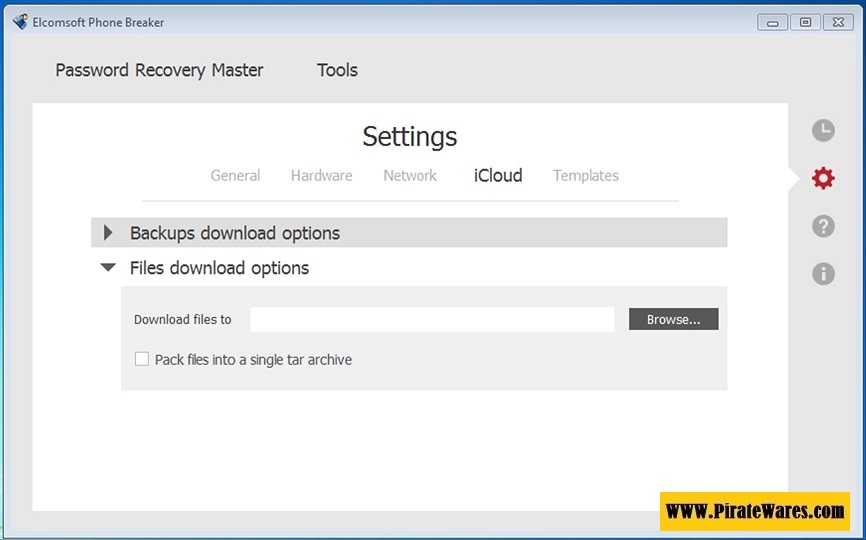Open help via question mark icon
Image resolution: width=866 pixels, height=540 pixels.
pyautogui.click(x=823, y=226)
